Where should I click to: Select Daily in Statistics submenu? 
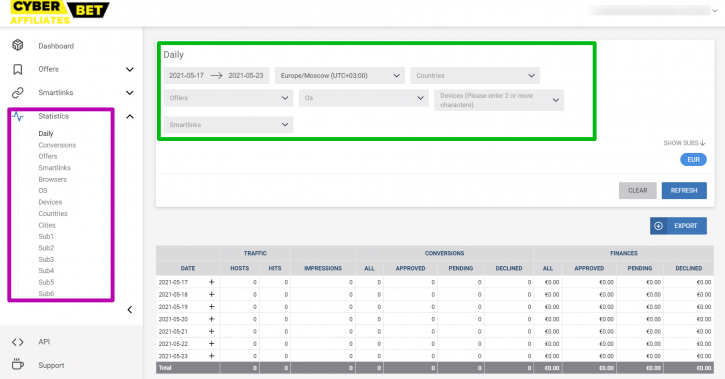click(x=46, y=134)
